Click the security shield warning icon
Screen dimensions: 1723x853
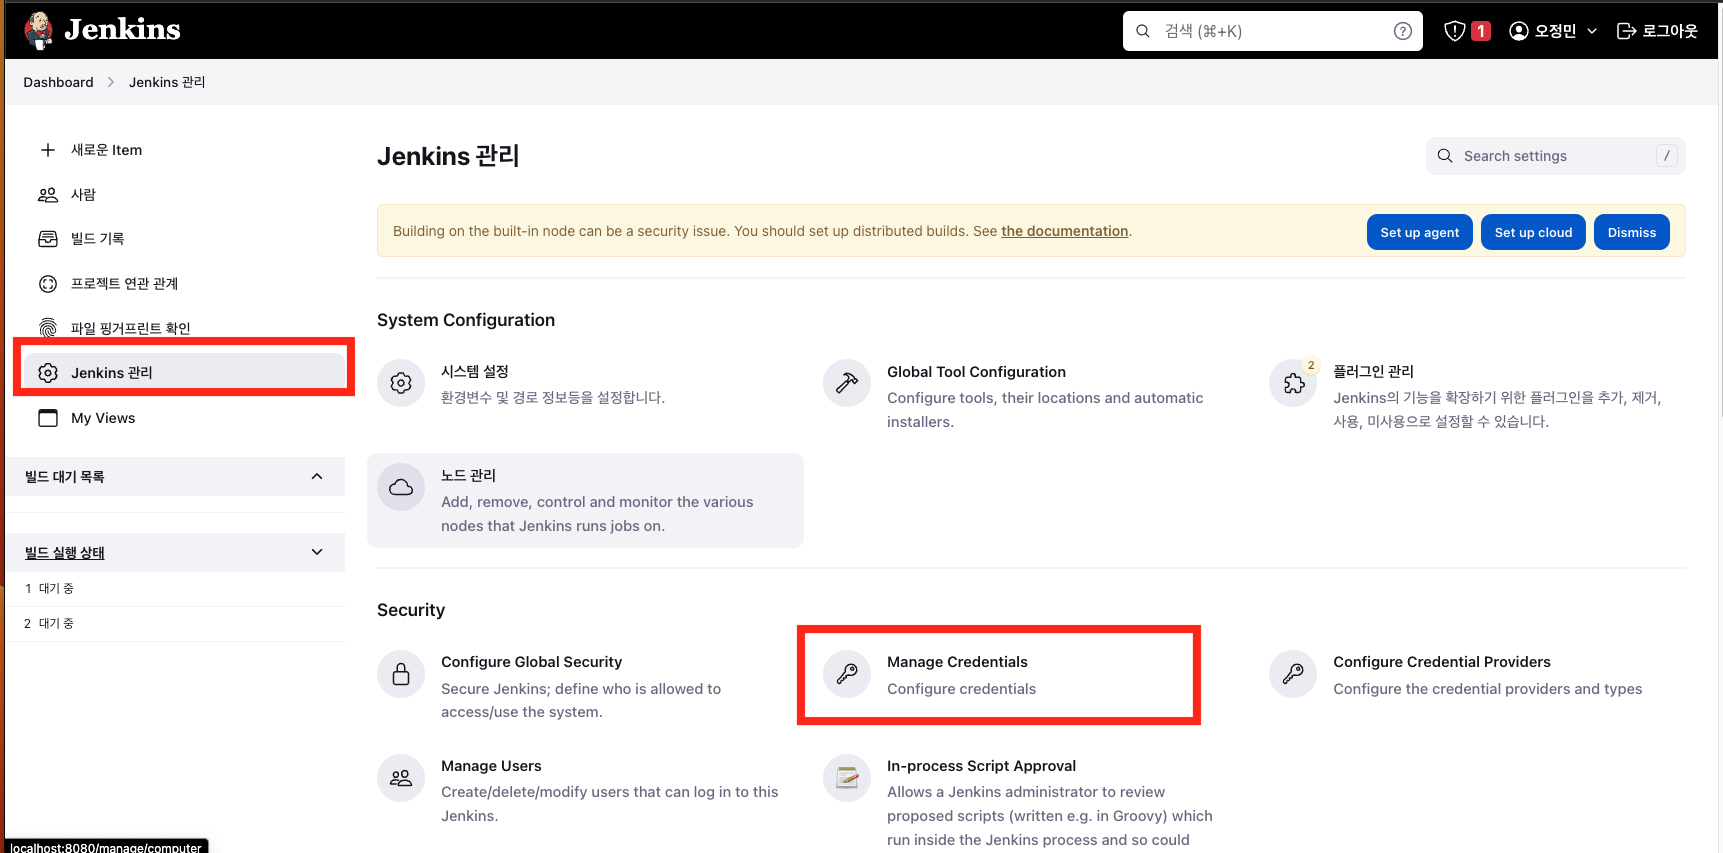click(x=1455, y=31)
